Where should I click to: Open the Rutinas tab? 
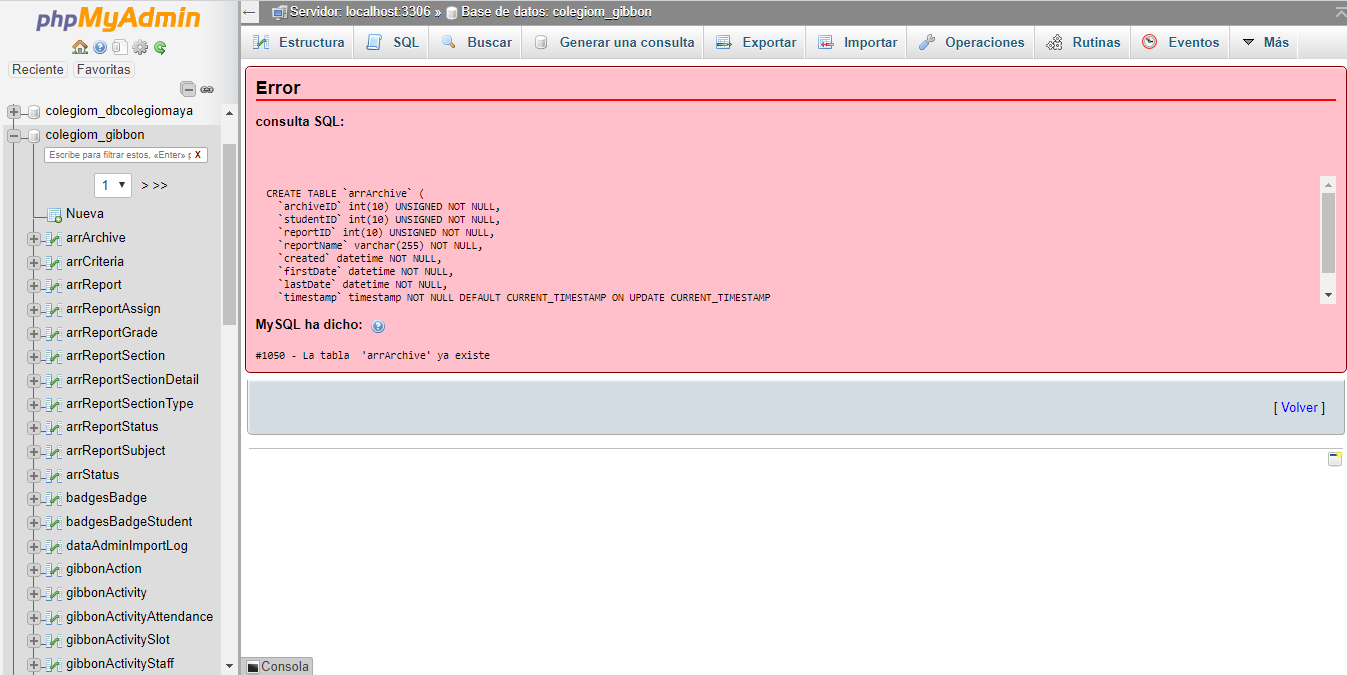(x=1083, y=42)
